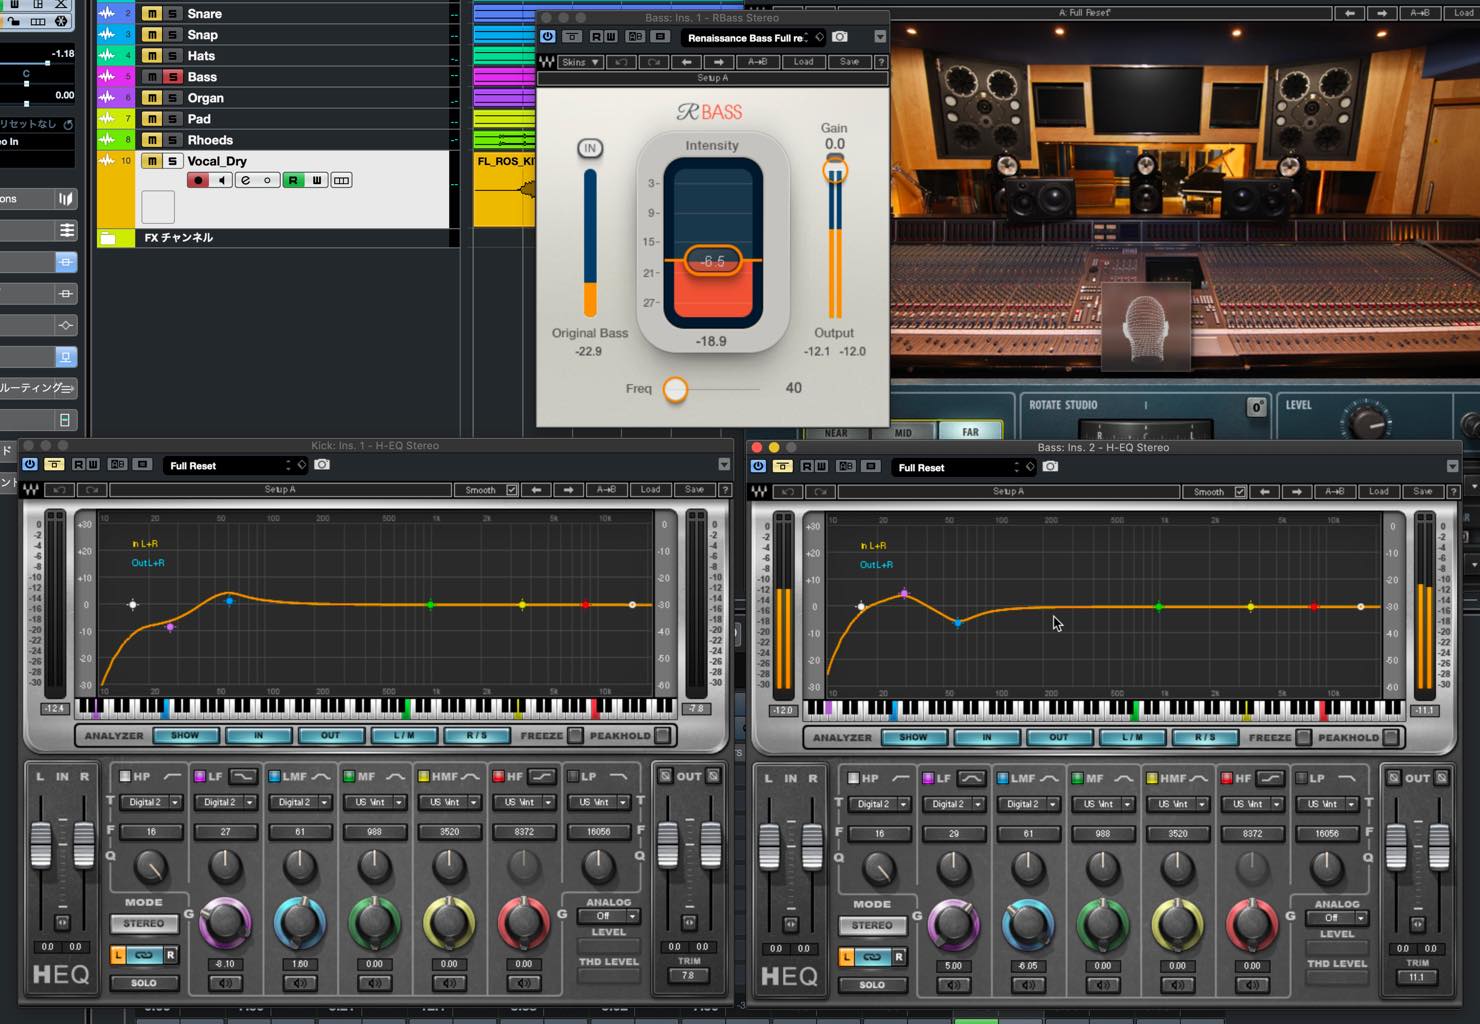Click STEREO mode button in Kick H-EQ

(144, 924)
